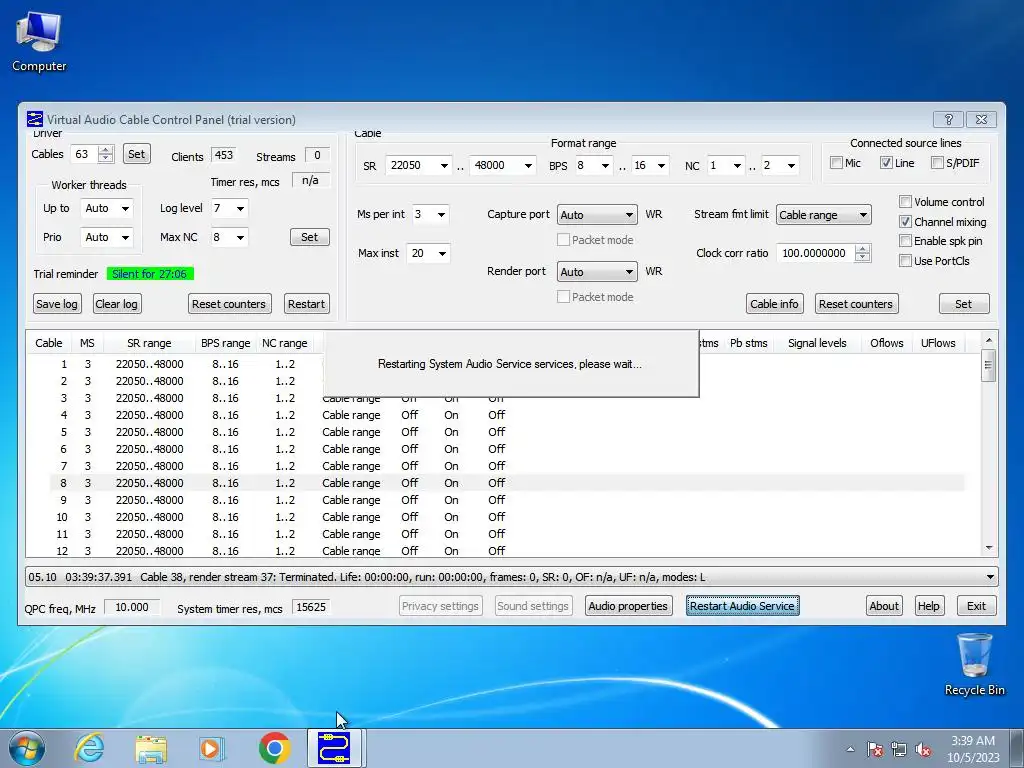Expand the Capture port Auto dropdown
This screenshot has height=768, width=1024.
pos(597,215)
